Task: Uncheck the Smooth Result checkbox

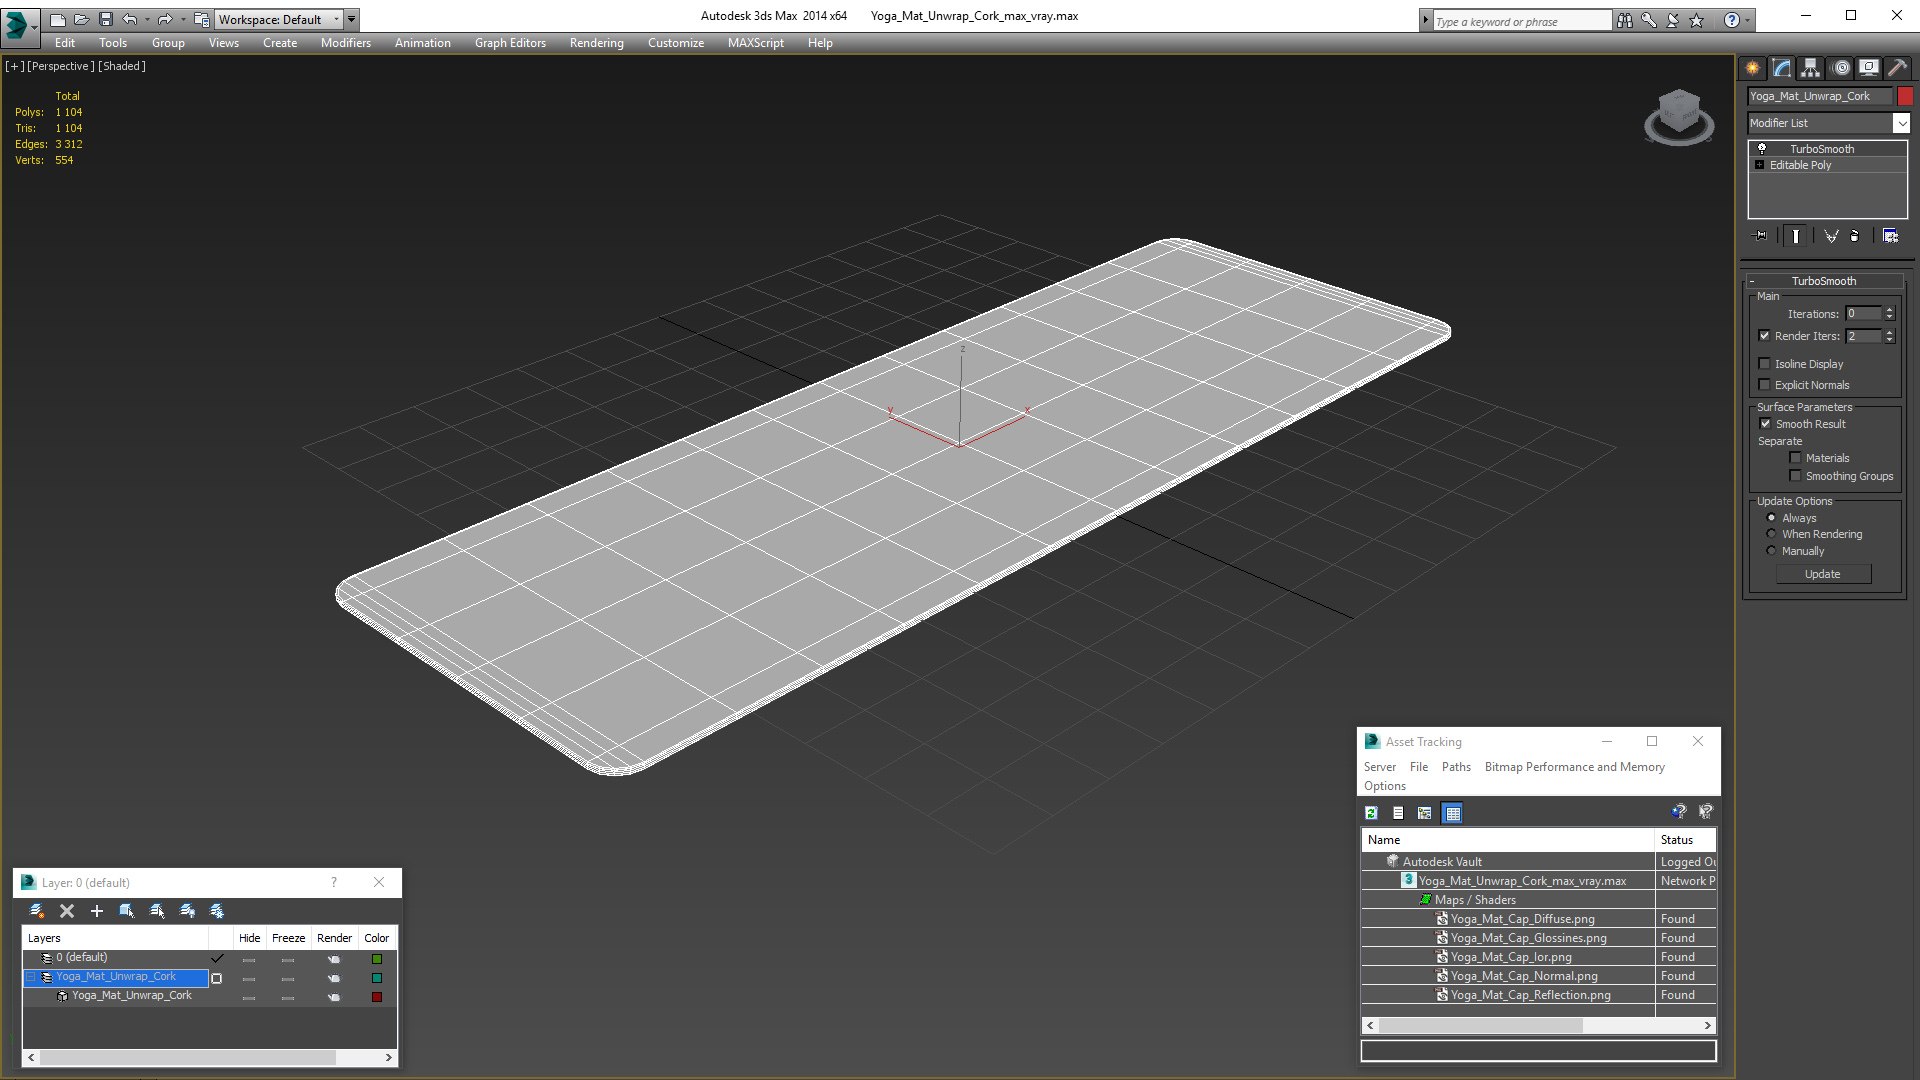Action: (x=1765, y=424)
